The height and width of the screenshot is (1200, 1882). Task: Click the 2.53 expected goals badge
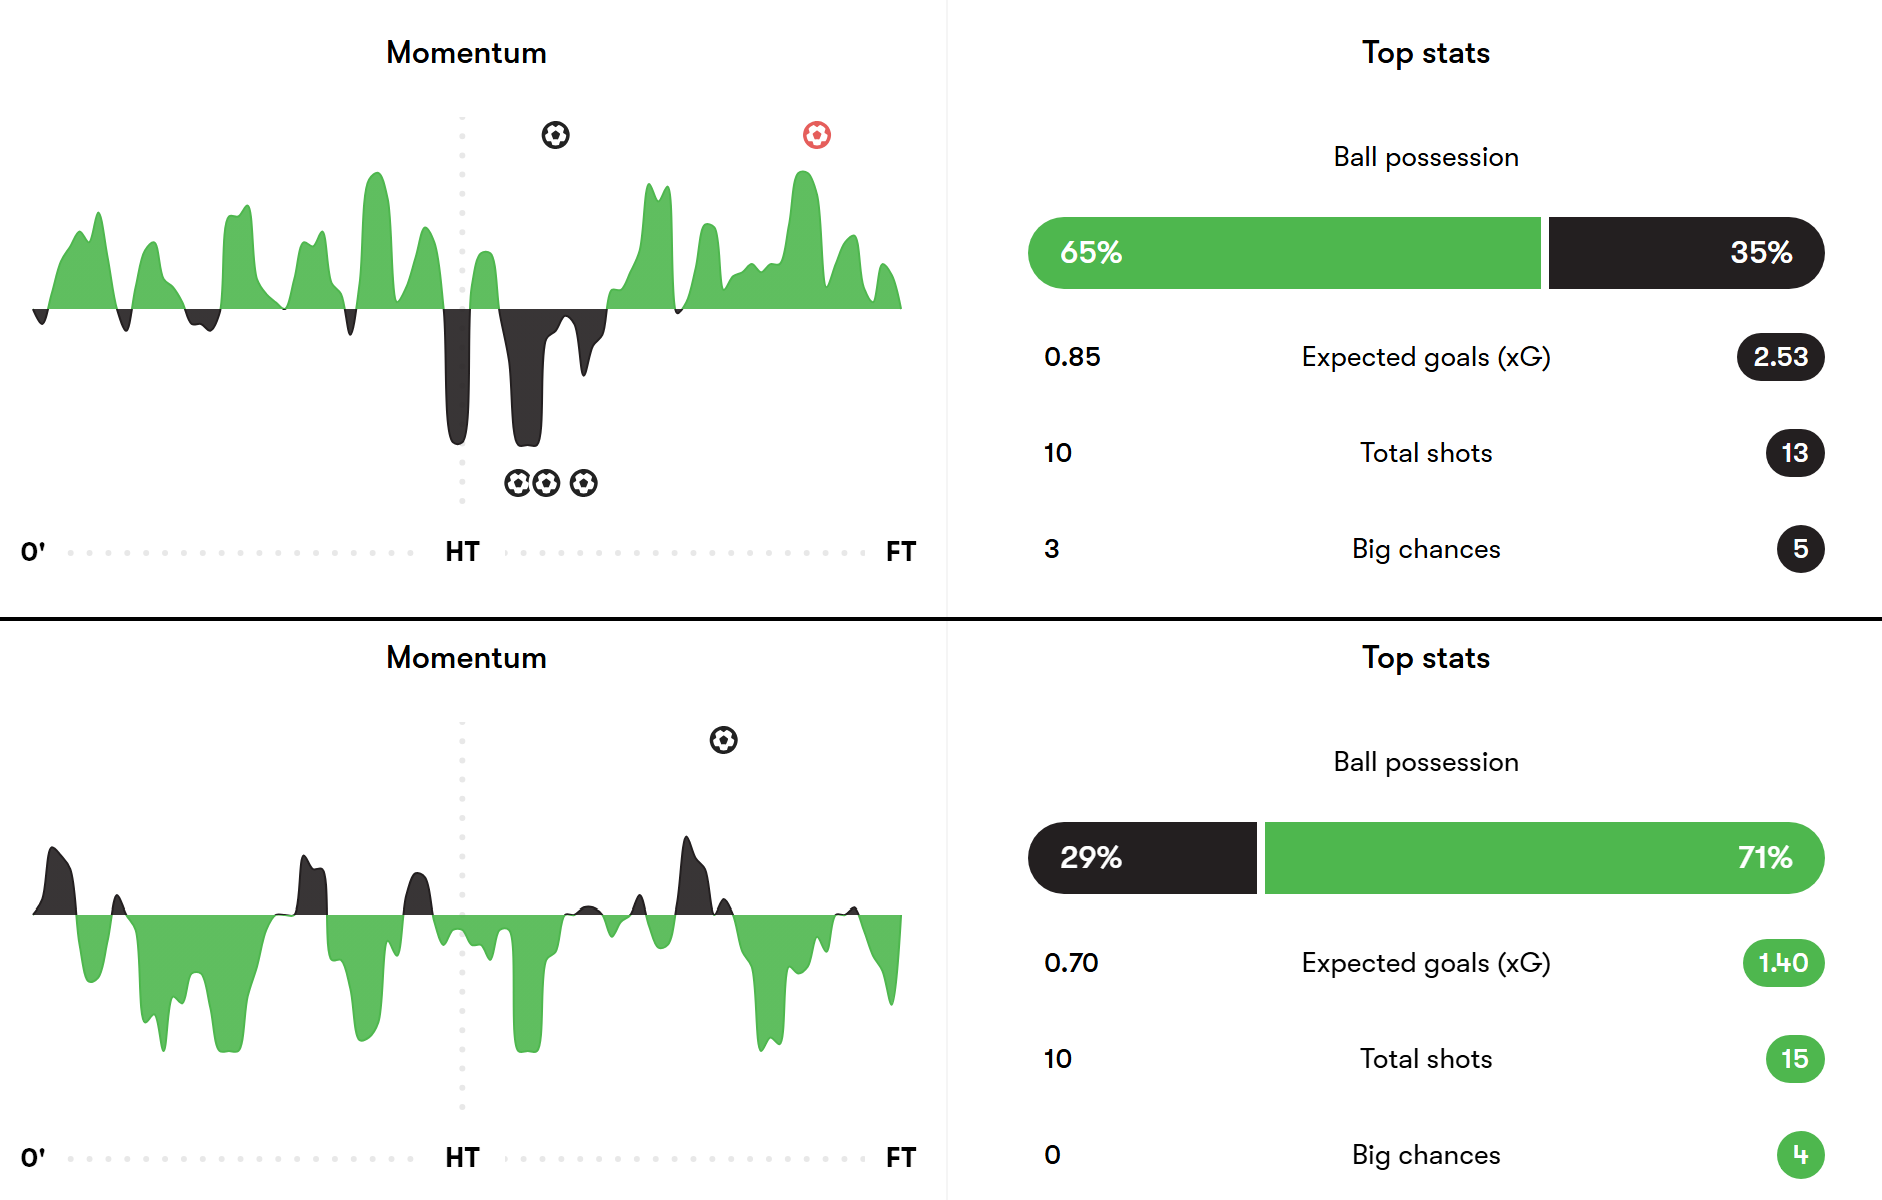coord(1780,357)
